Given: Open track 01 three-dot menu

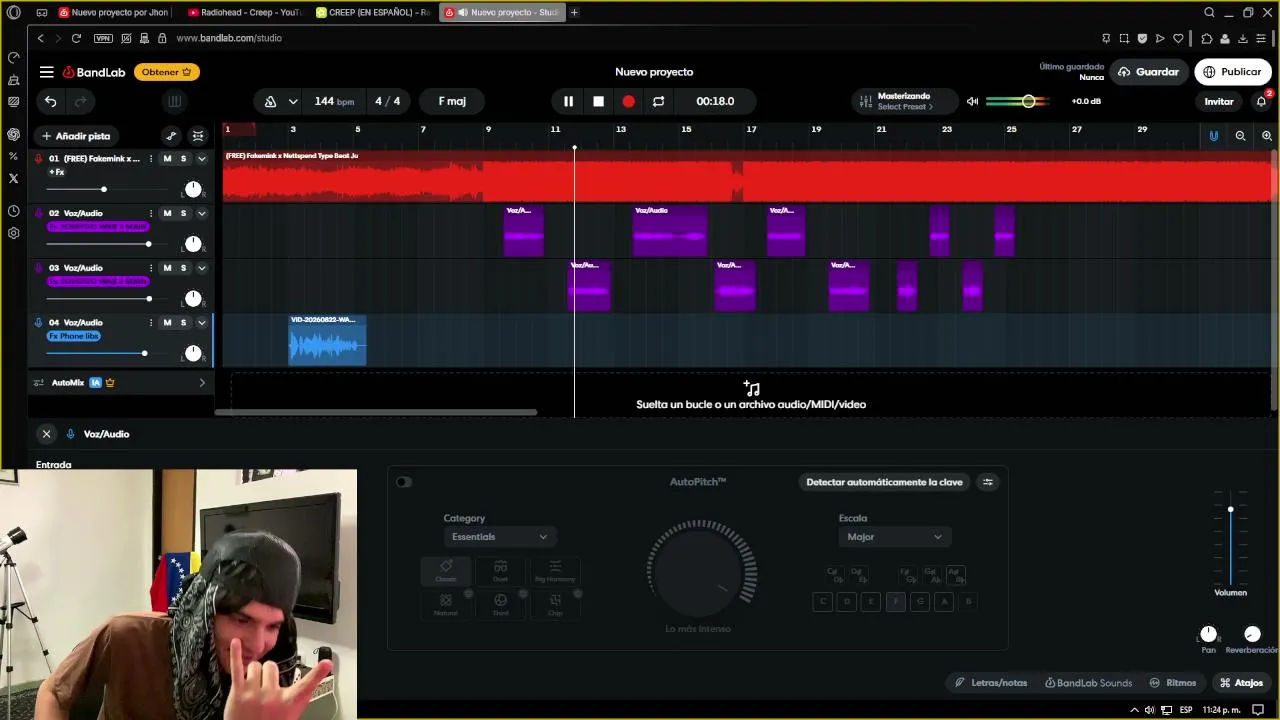Looking at the screenshot, I should 151,159.
